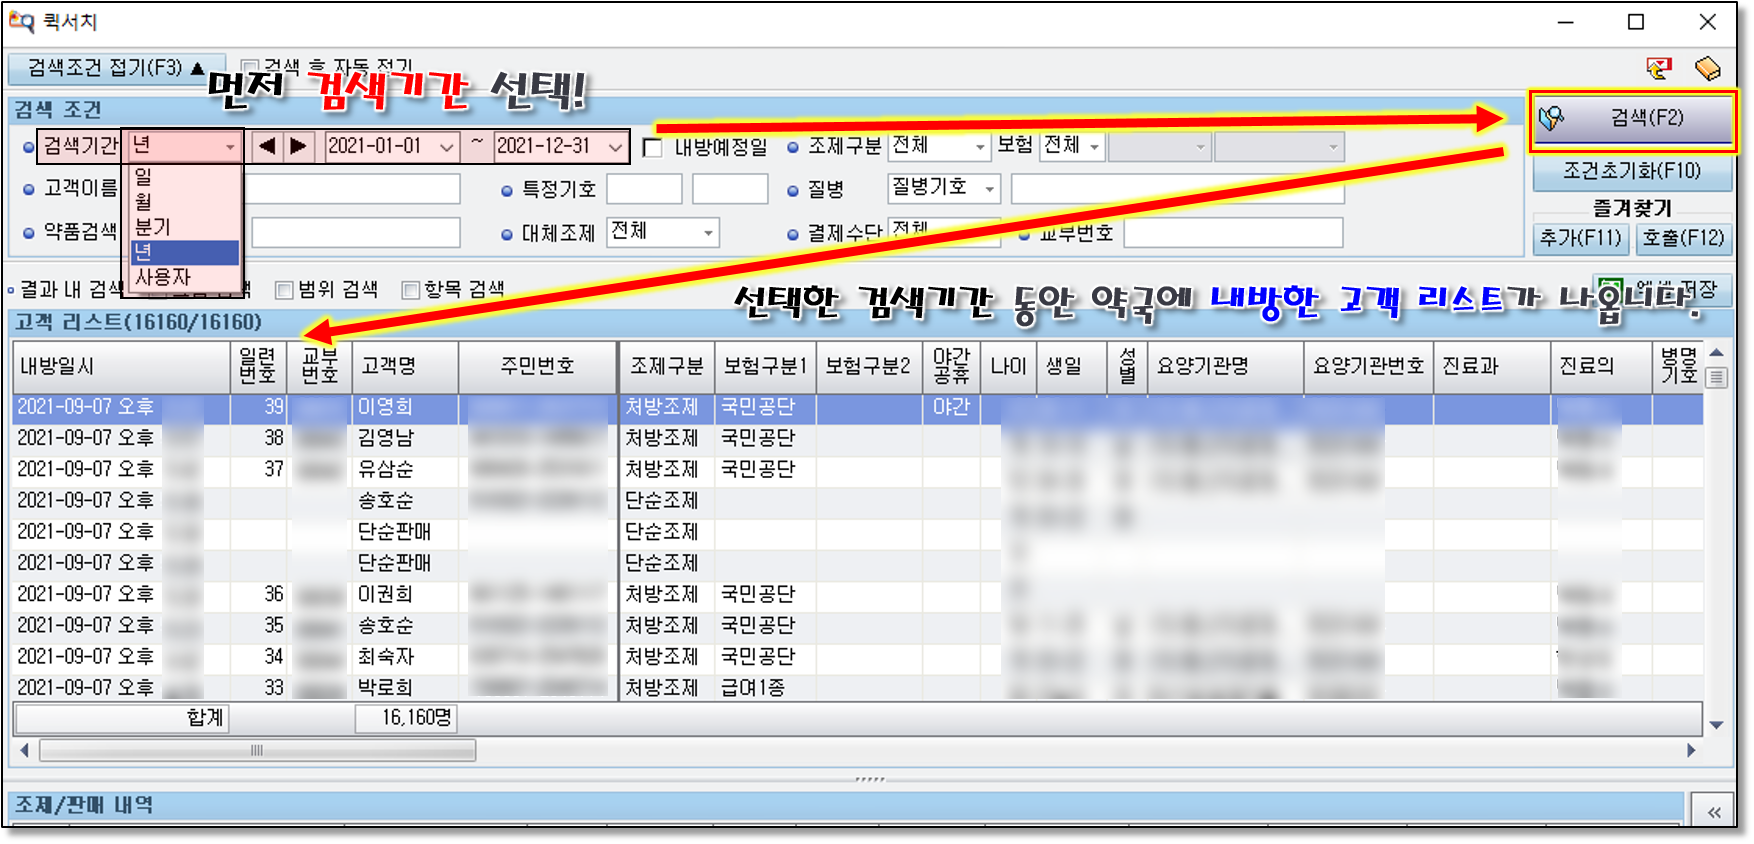Screen dimensions: 1754x844
Task: Select 분기 from the period list
Action: pos(154,227)
